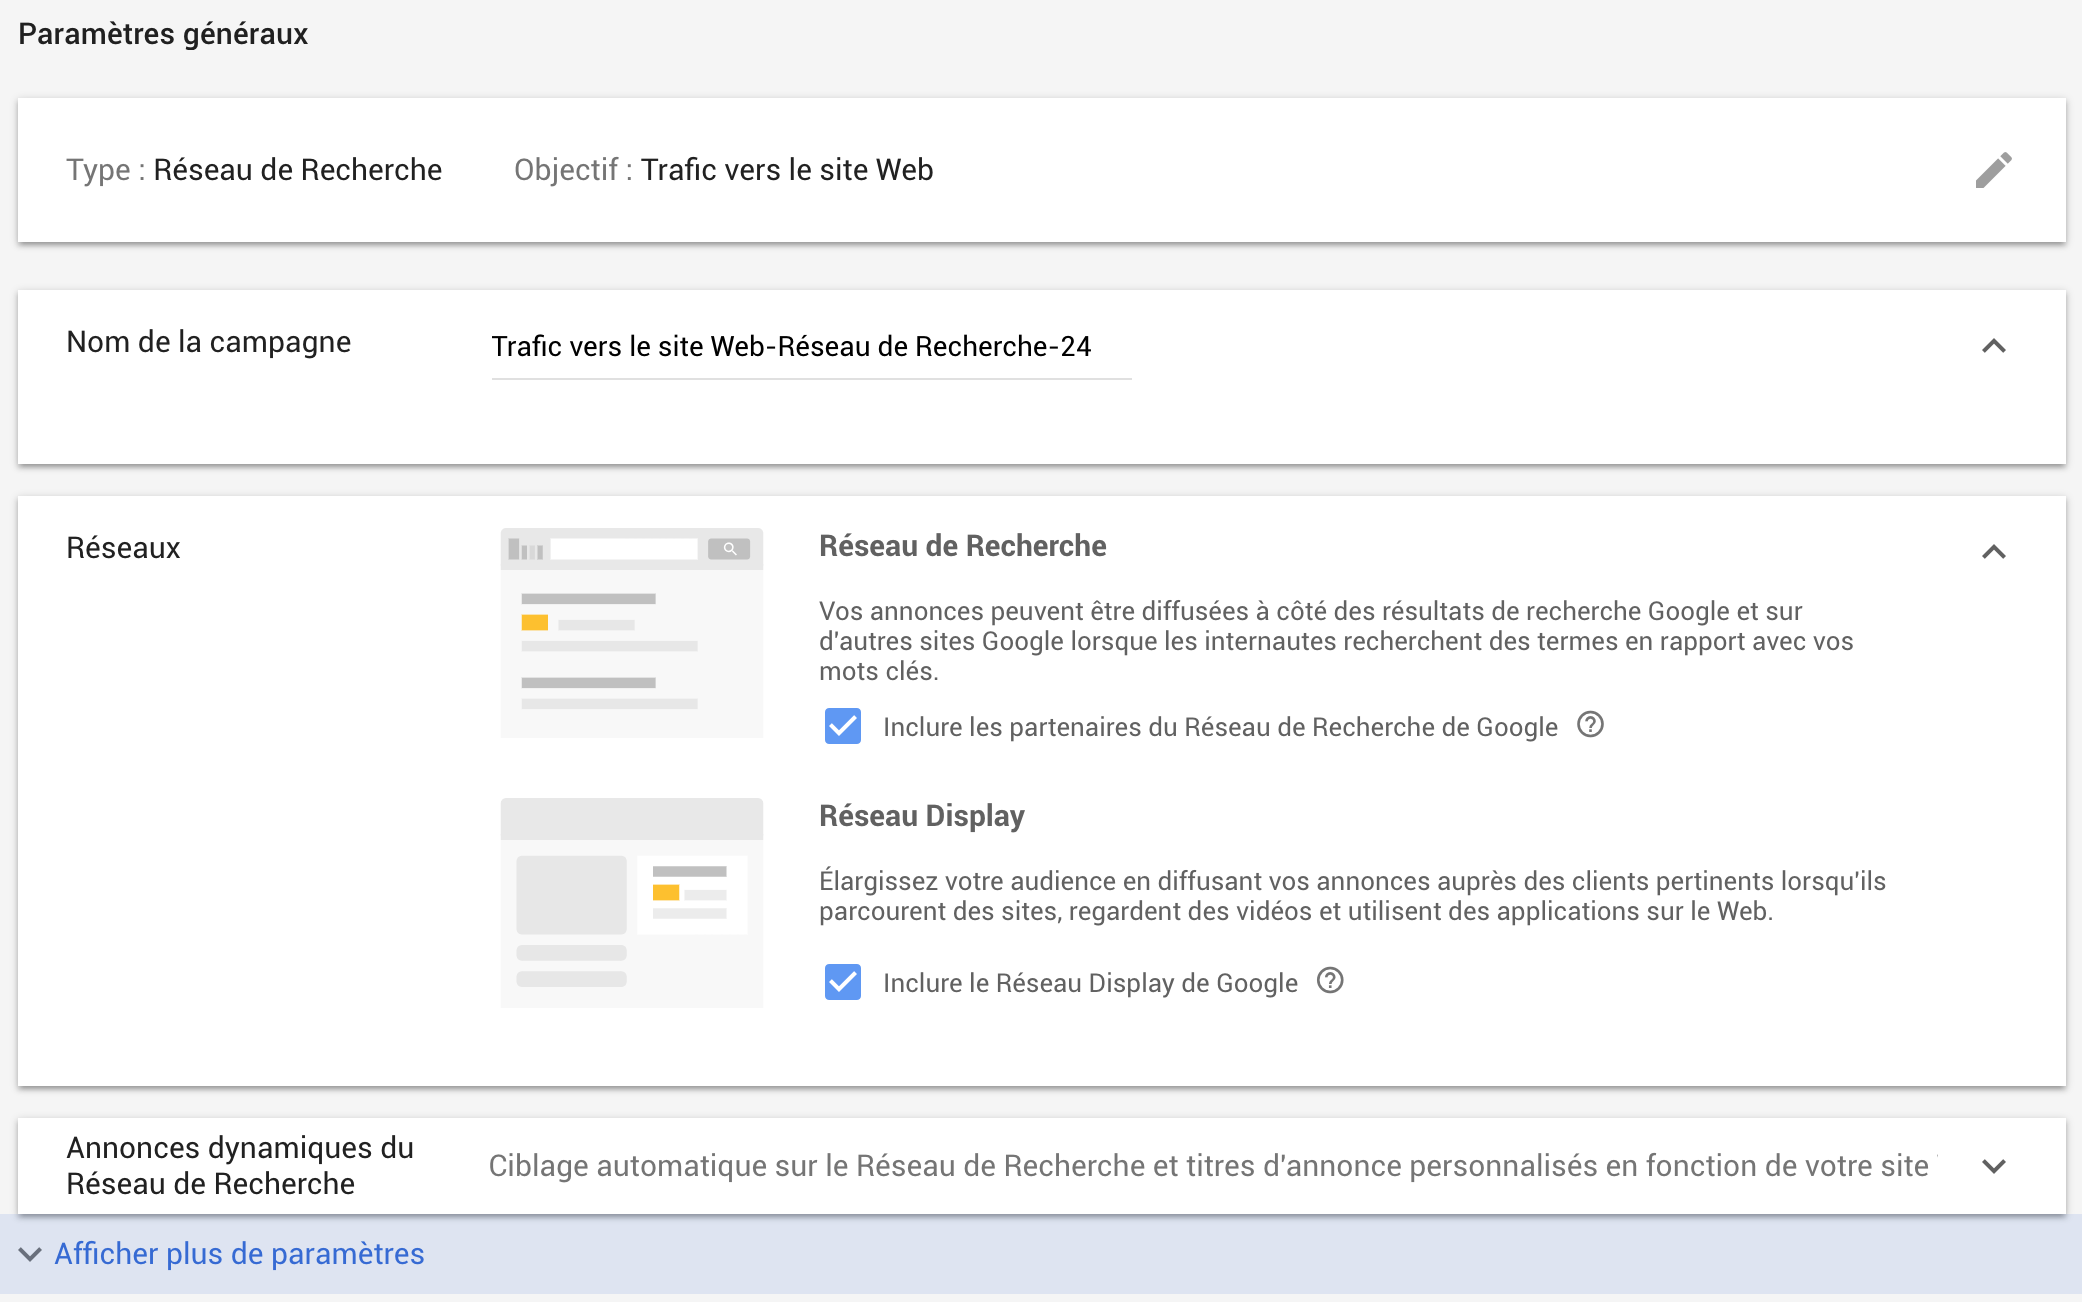Click the Ciblage automatique description text
The height and width of the screenshot is (1302, 2082).
coord(1208,1166)
